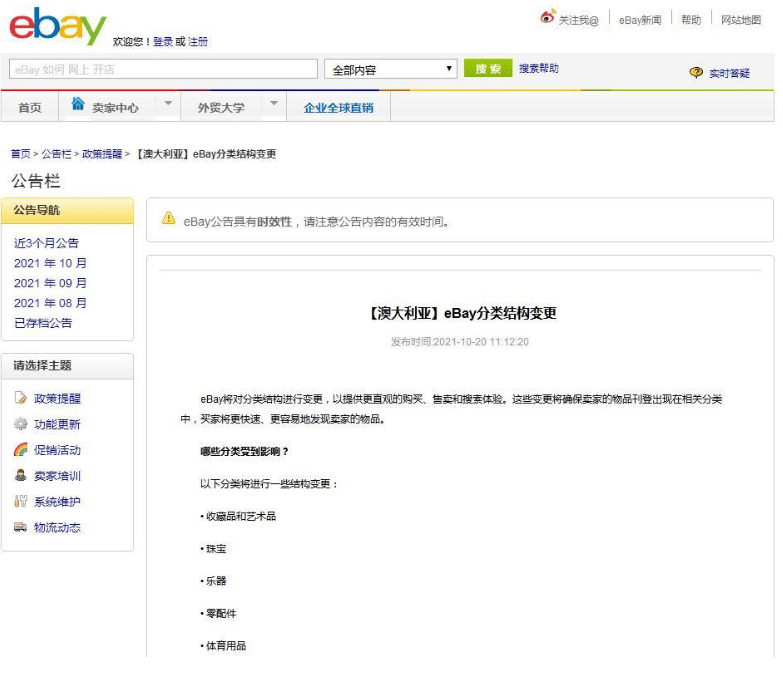
Task: Click the 注册 link
Action: point(198,41)
